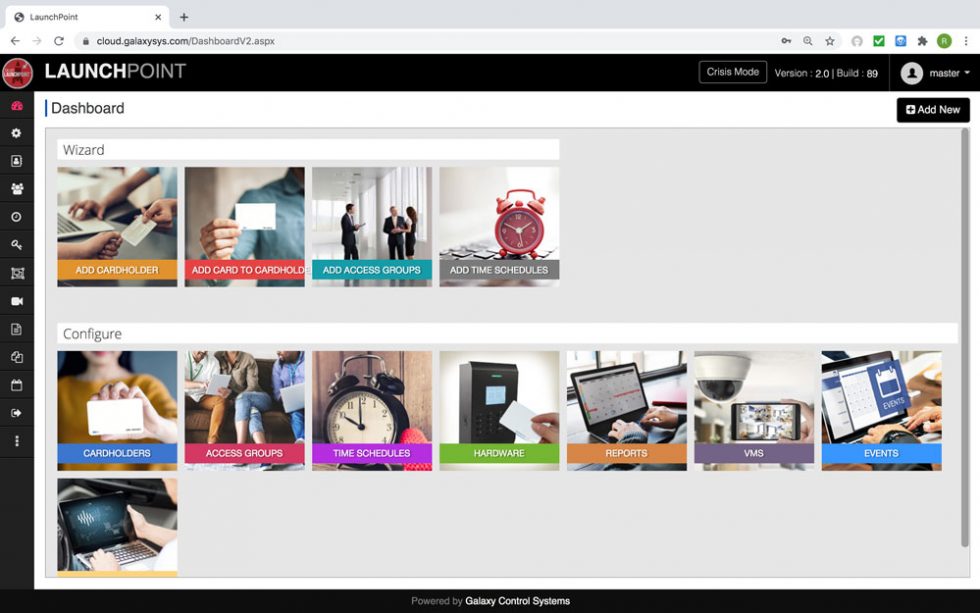Open the Hardware configuration tile

(499, 410)
